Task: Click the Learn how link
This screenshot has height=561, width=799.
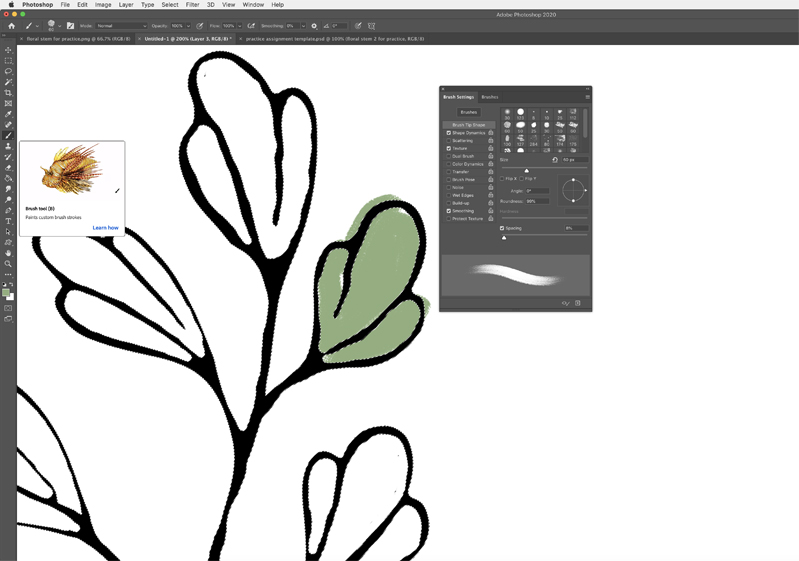Action: [105, 228]
